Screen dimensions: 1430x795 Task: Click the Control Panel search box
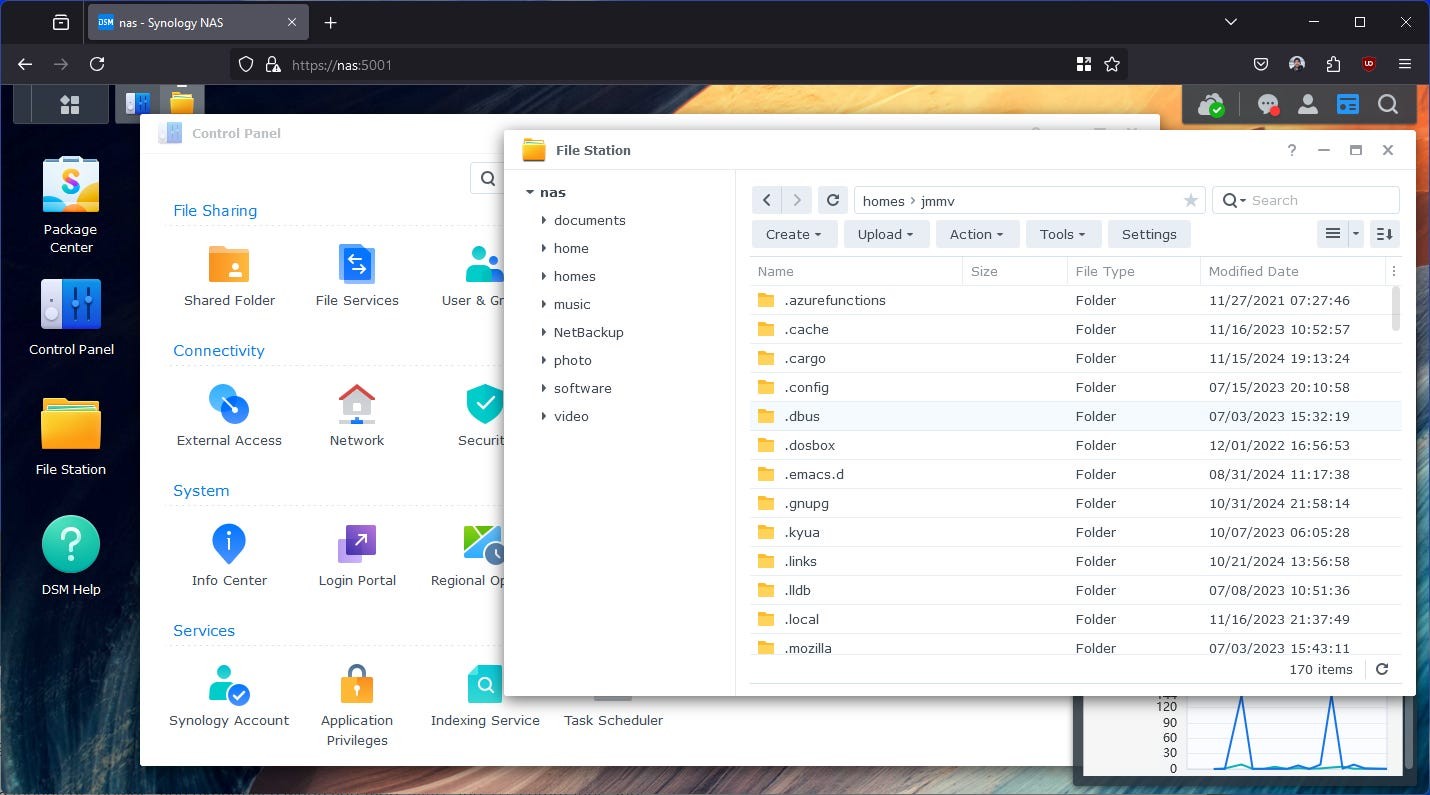[x=488, y=179]
